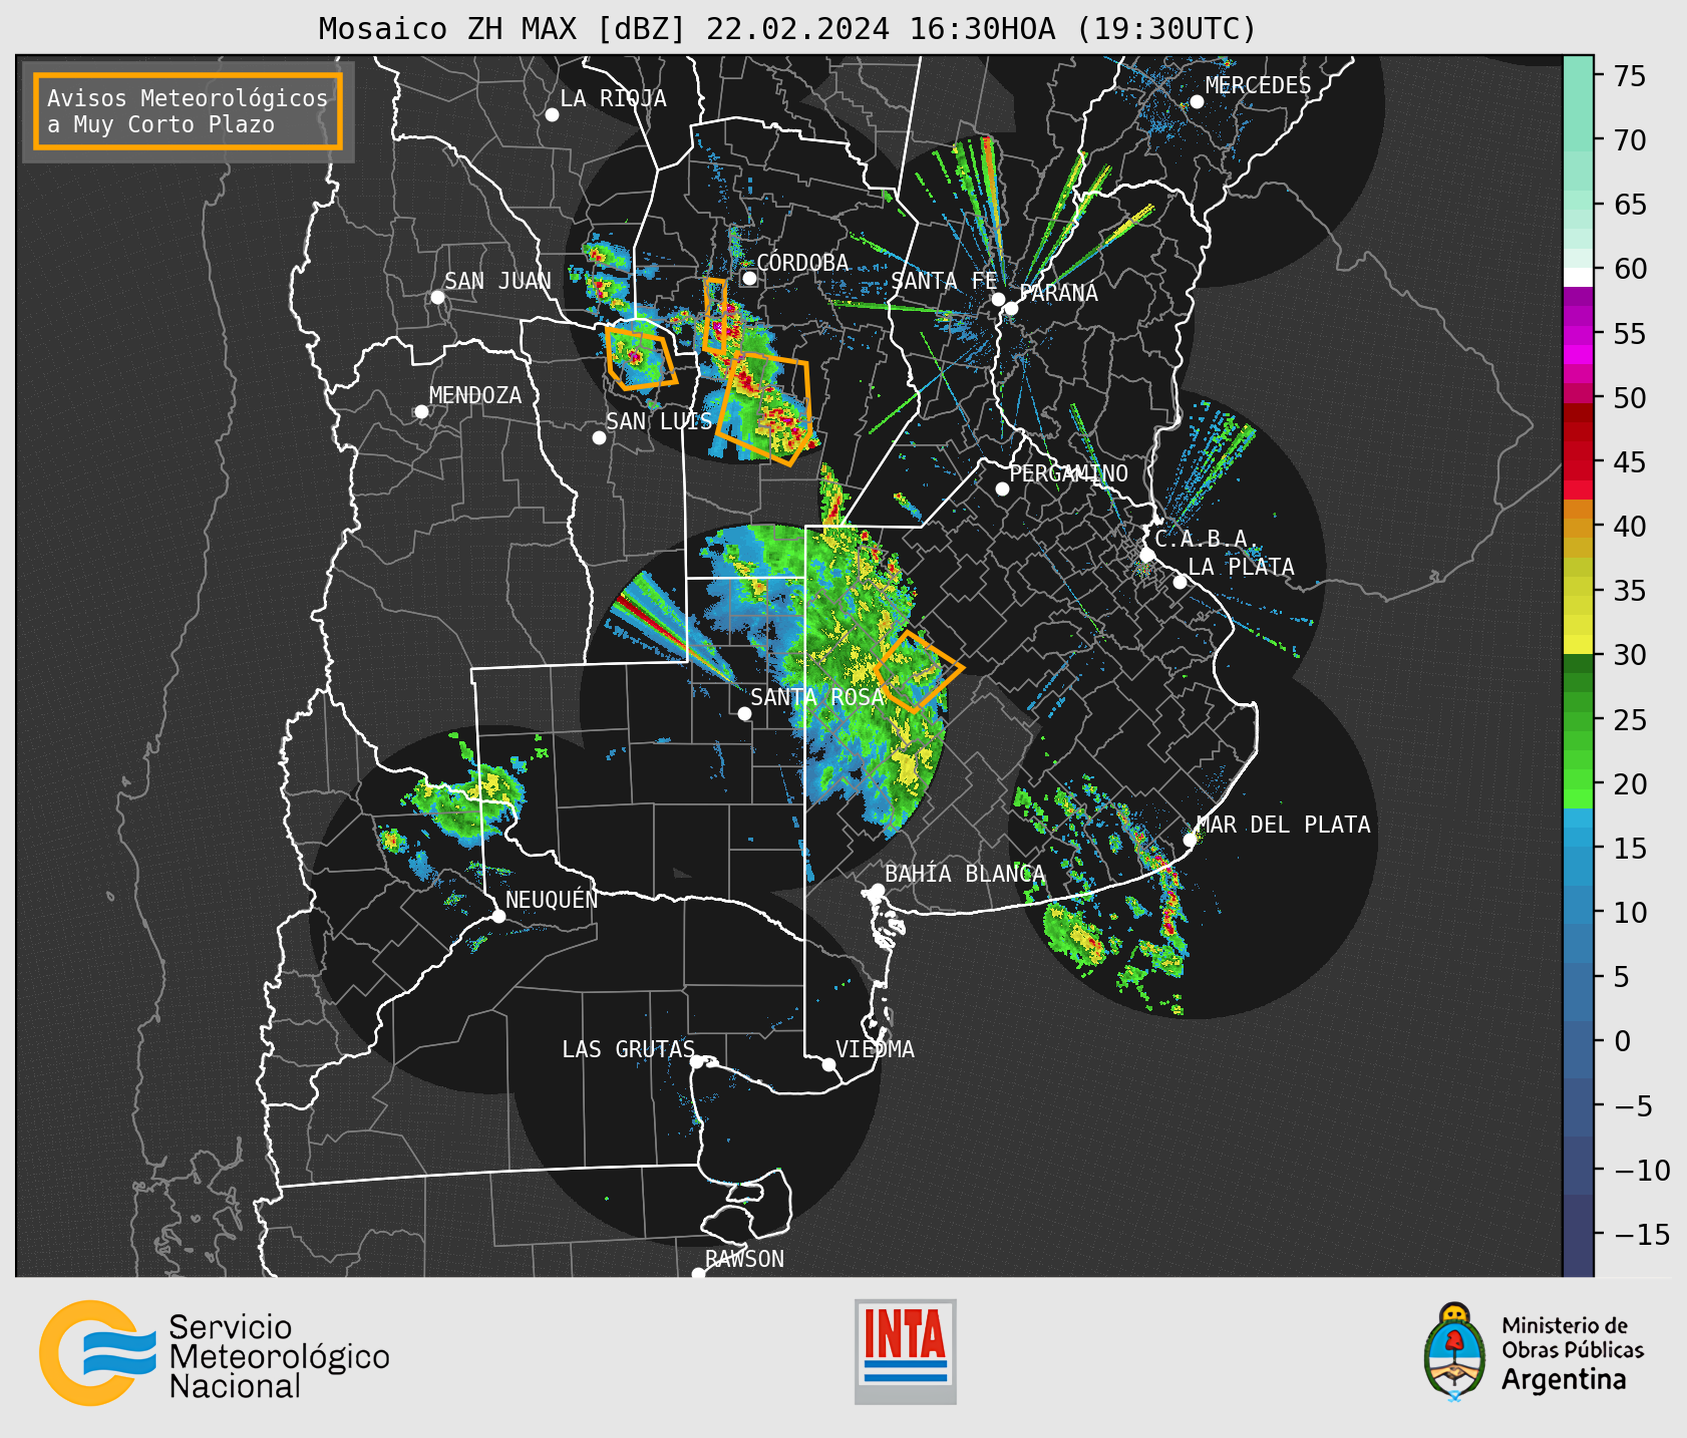1687x1438 pixels.
Task: Click the Argentina text beside ministry emblem
Action: click(x=1564, y=1380)
